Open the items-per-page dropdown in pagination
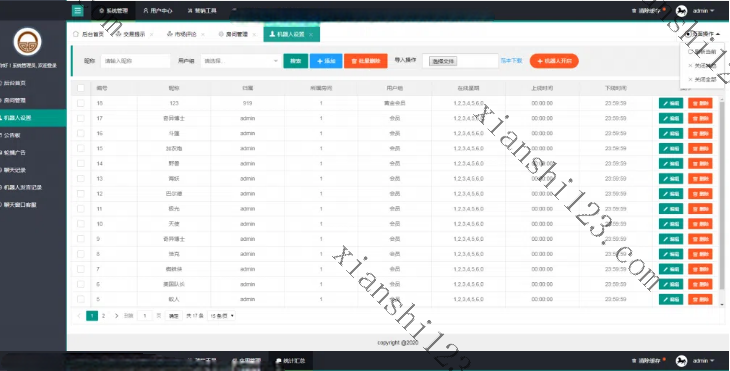 click(x=222, y=316)
